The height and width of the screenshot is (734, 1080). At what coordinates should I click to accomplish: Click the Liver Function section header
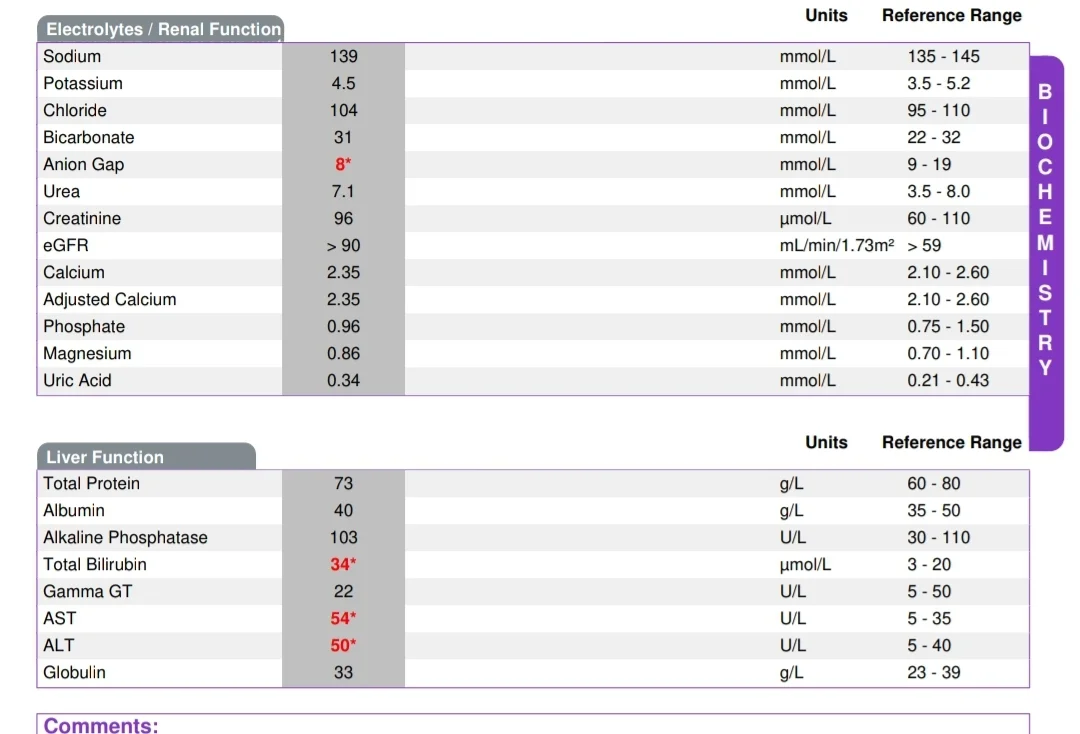coord(146,457)
